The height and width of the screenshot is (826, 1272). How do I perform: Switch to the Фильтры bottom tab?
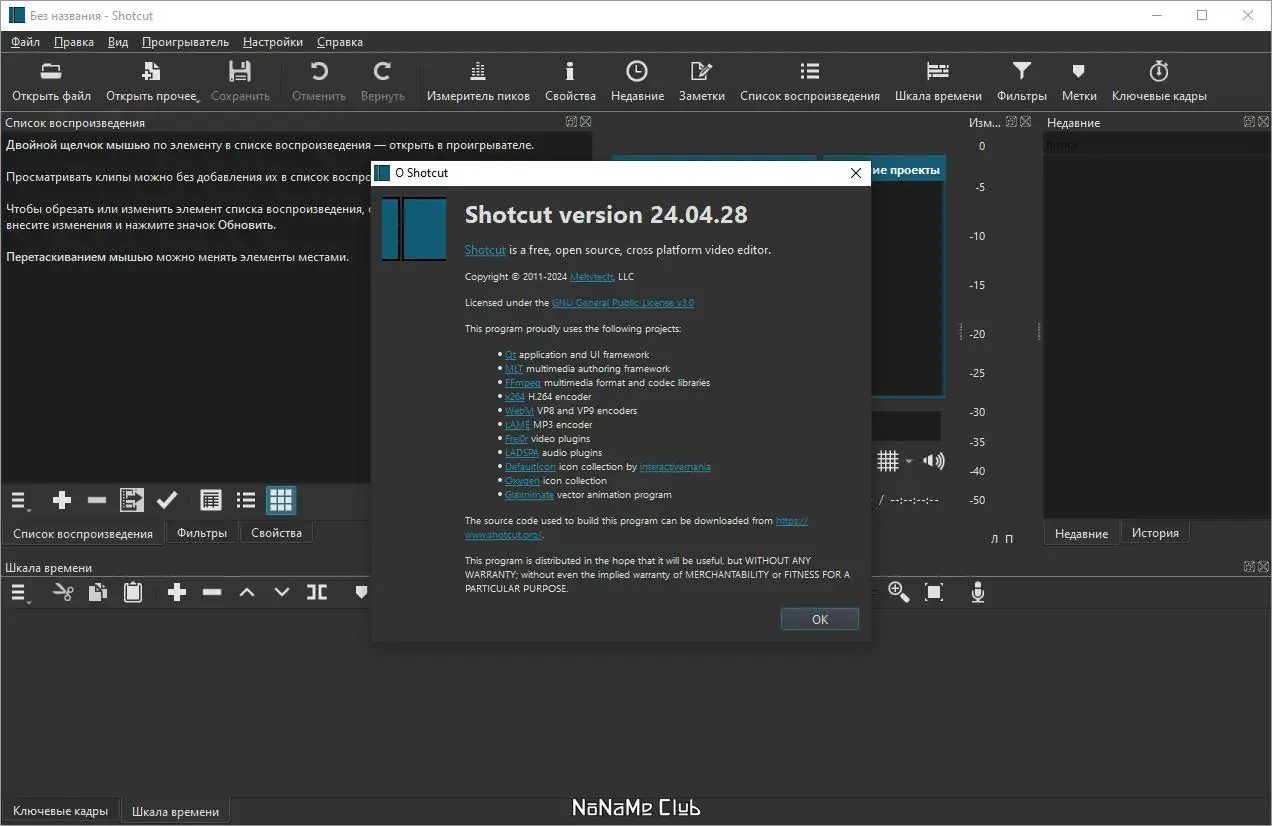[202, 533]
